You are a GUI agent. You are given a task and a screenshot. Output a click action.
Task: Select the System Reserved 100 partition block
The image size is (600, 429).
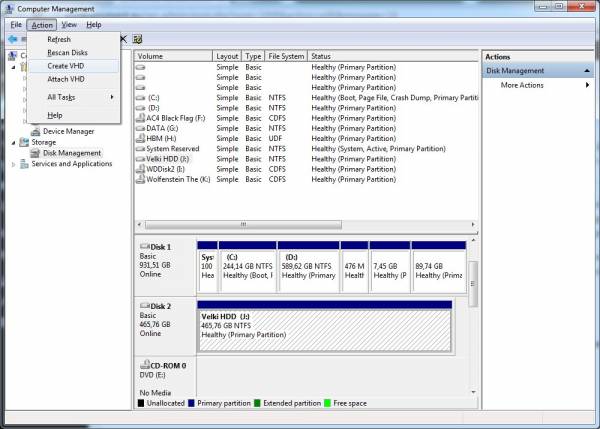point(207,267)
